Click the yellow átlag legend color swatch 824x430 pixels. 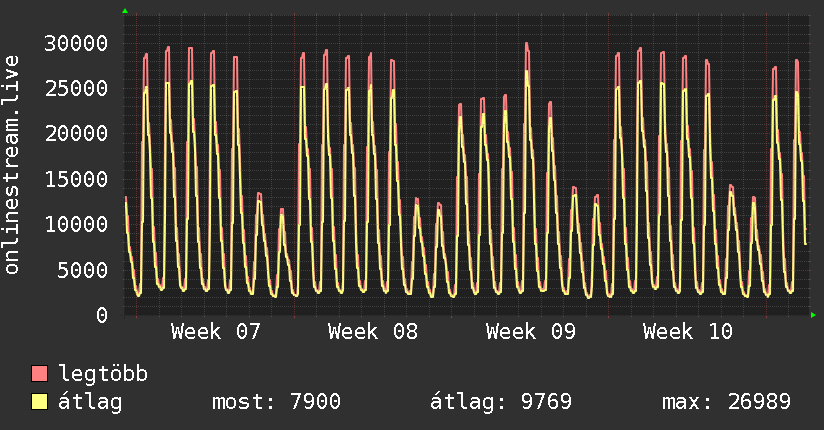tap(40, 403)
